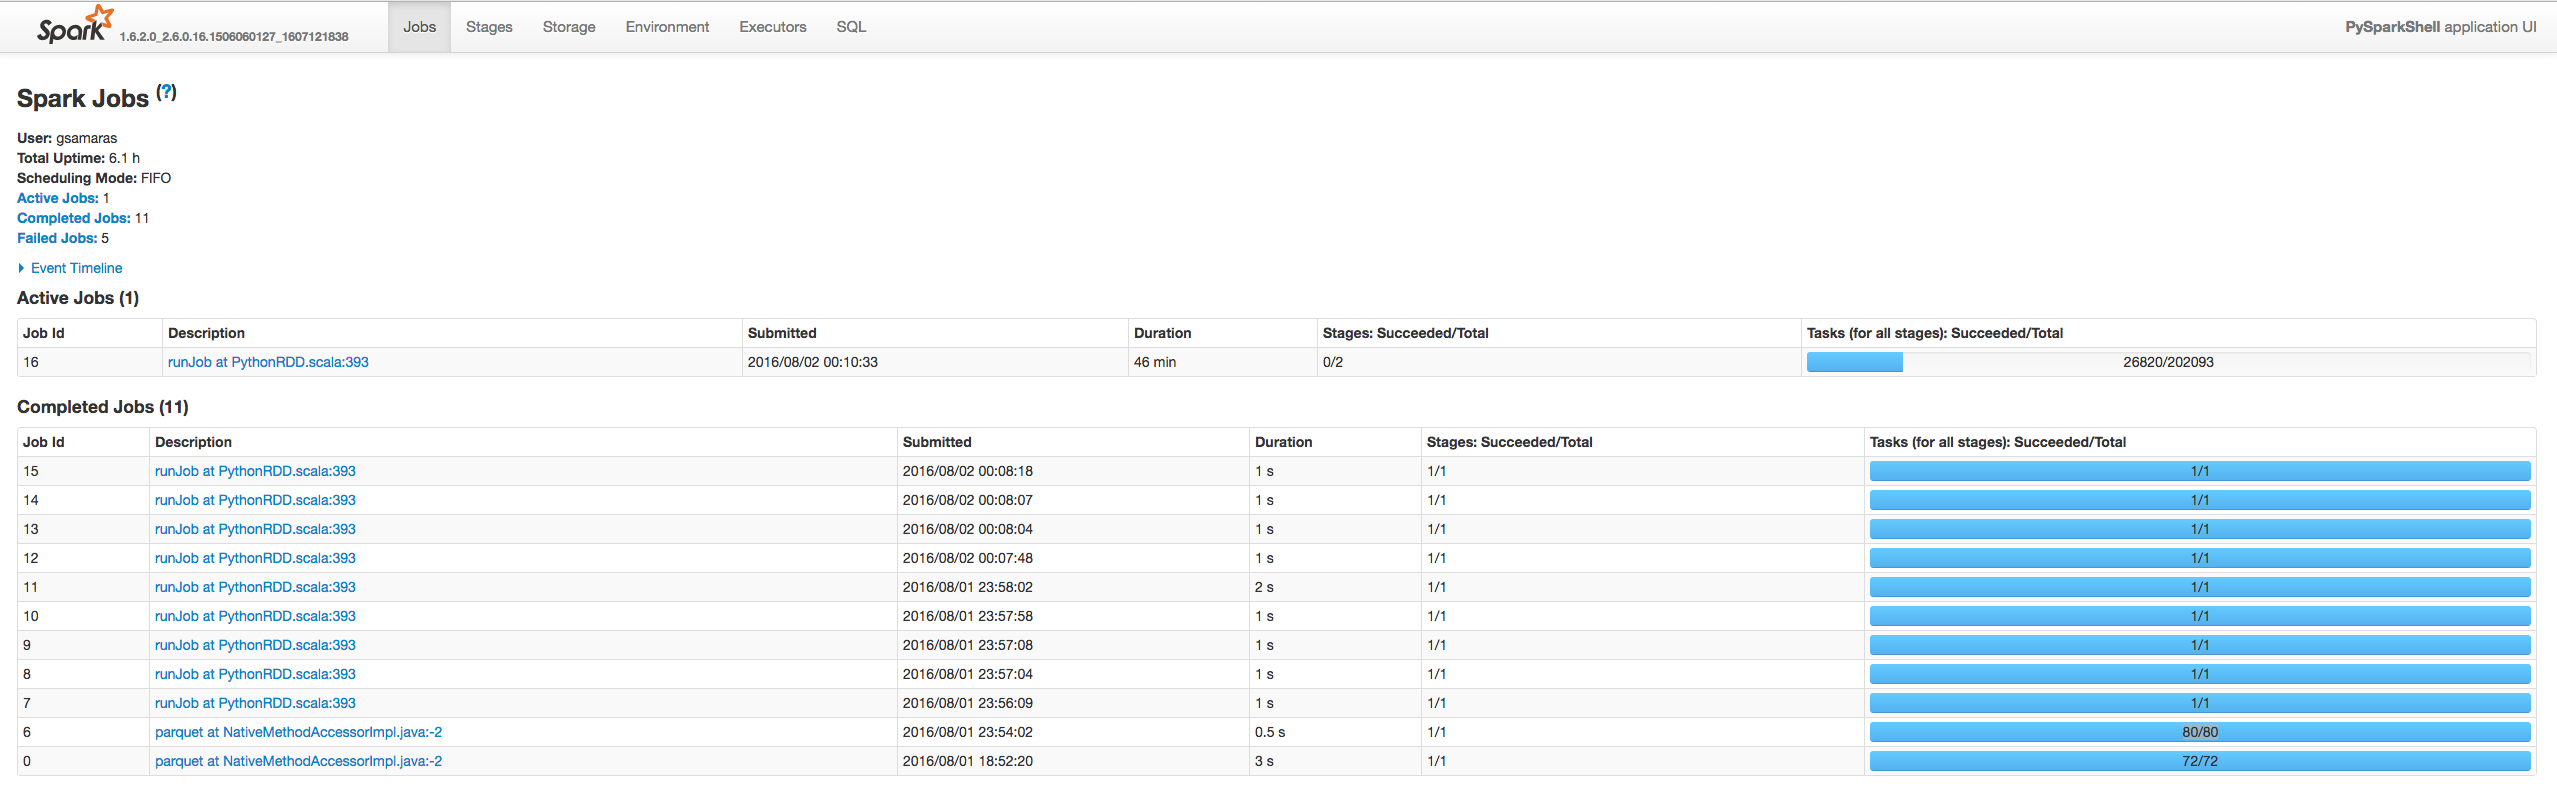This screenshot has width=2557, height=791.
Task: Open job 11 runJob at PythonRDD link
Action: (255, 587)
